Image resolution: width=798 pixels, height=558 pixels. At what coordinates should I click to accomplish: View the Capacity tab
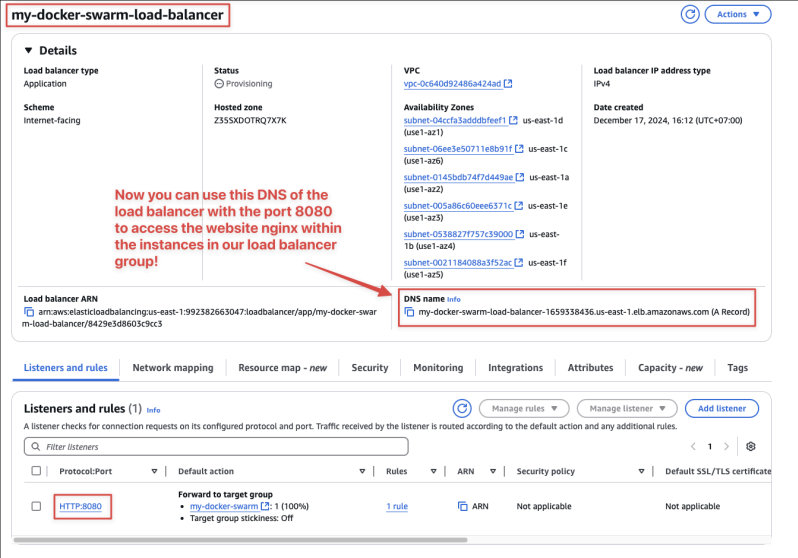(x=670, y=368)
